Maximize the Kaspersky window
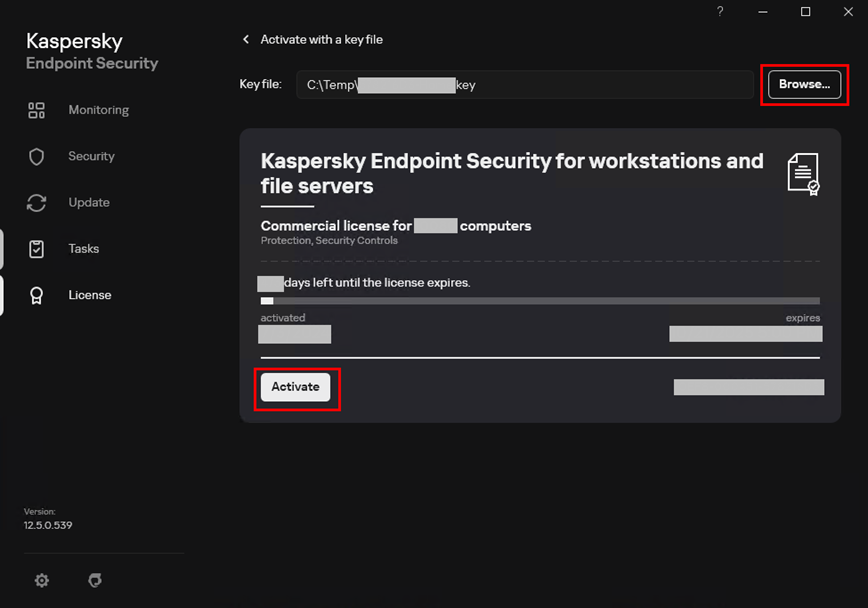868x608 pixels. point(805,12)
